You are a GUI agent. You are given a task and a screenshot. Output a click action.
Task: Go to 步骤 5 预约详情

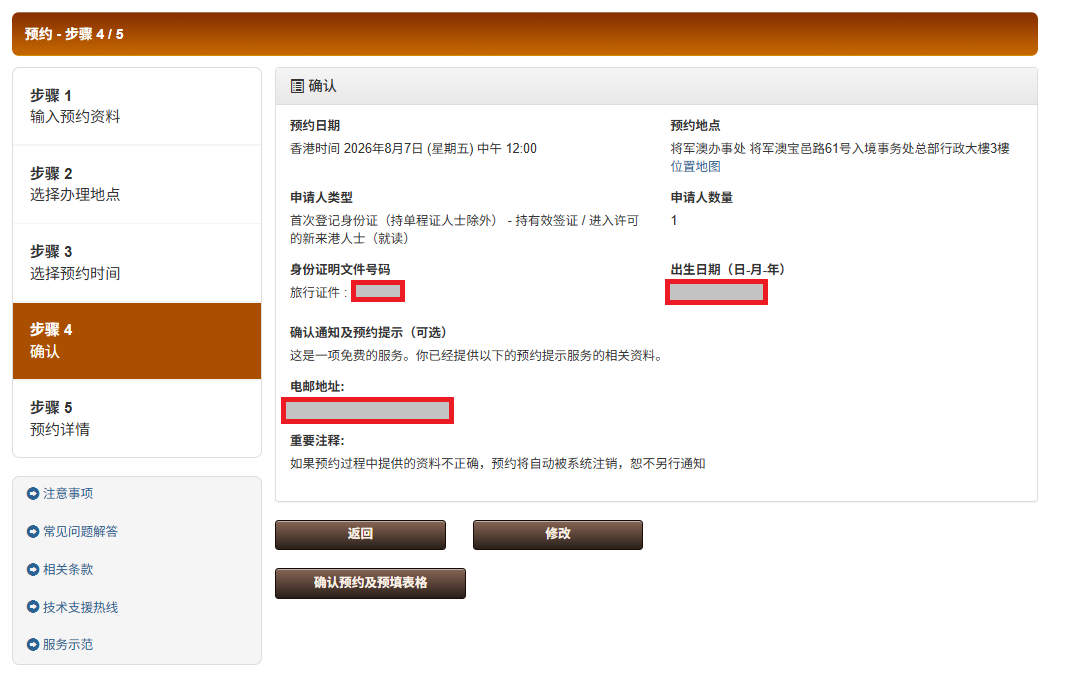click(x=137, y=418)
